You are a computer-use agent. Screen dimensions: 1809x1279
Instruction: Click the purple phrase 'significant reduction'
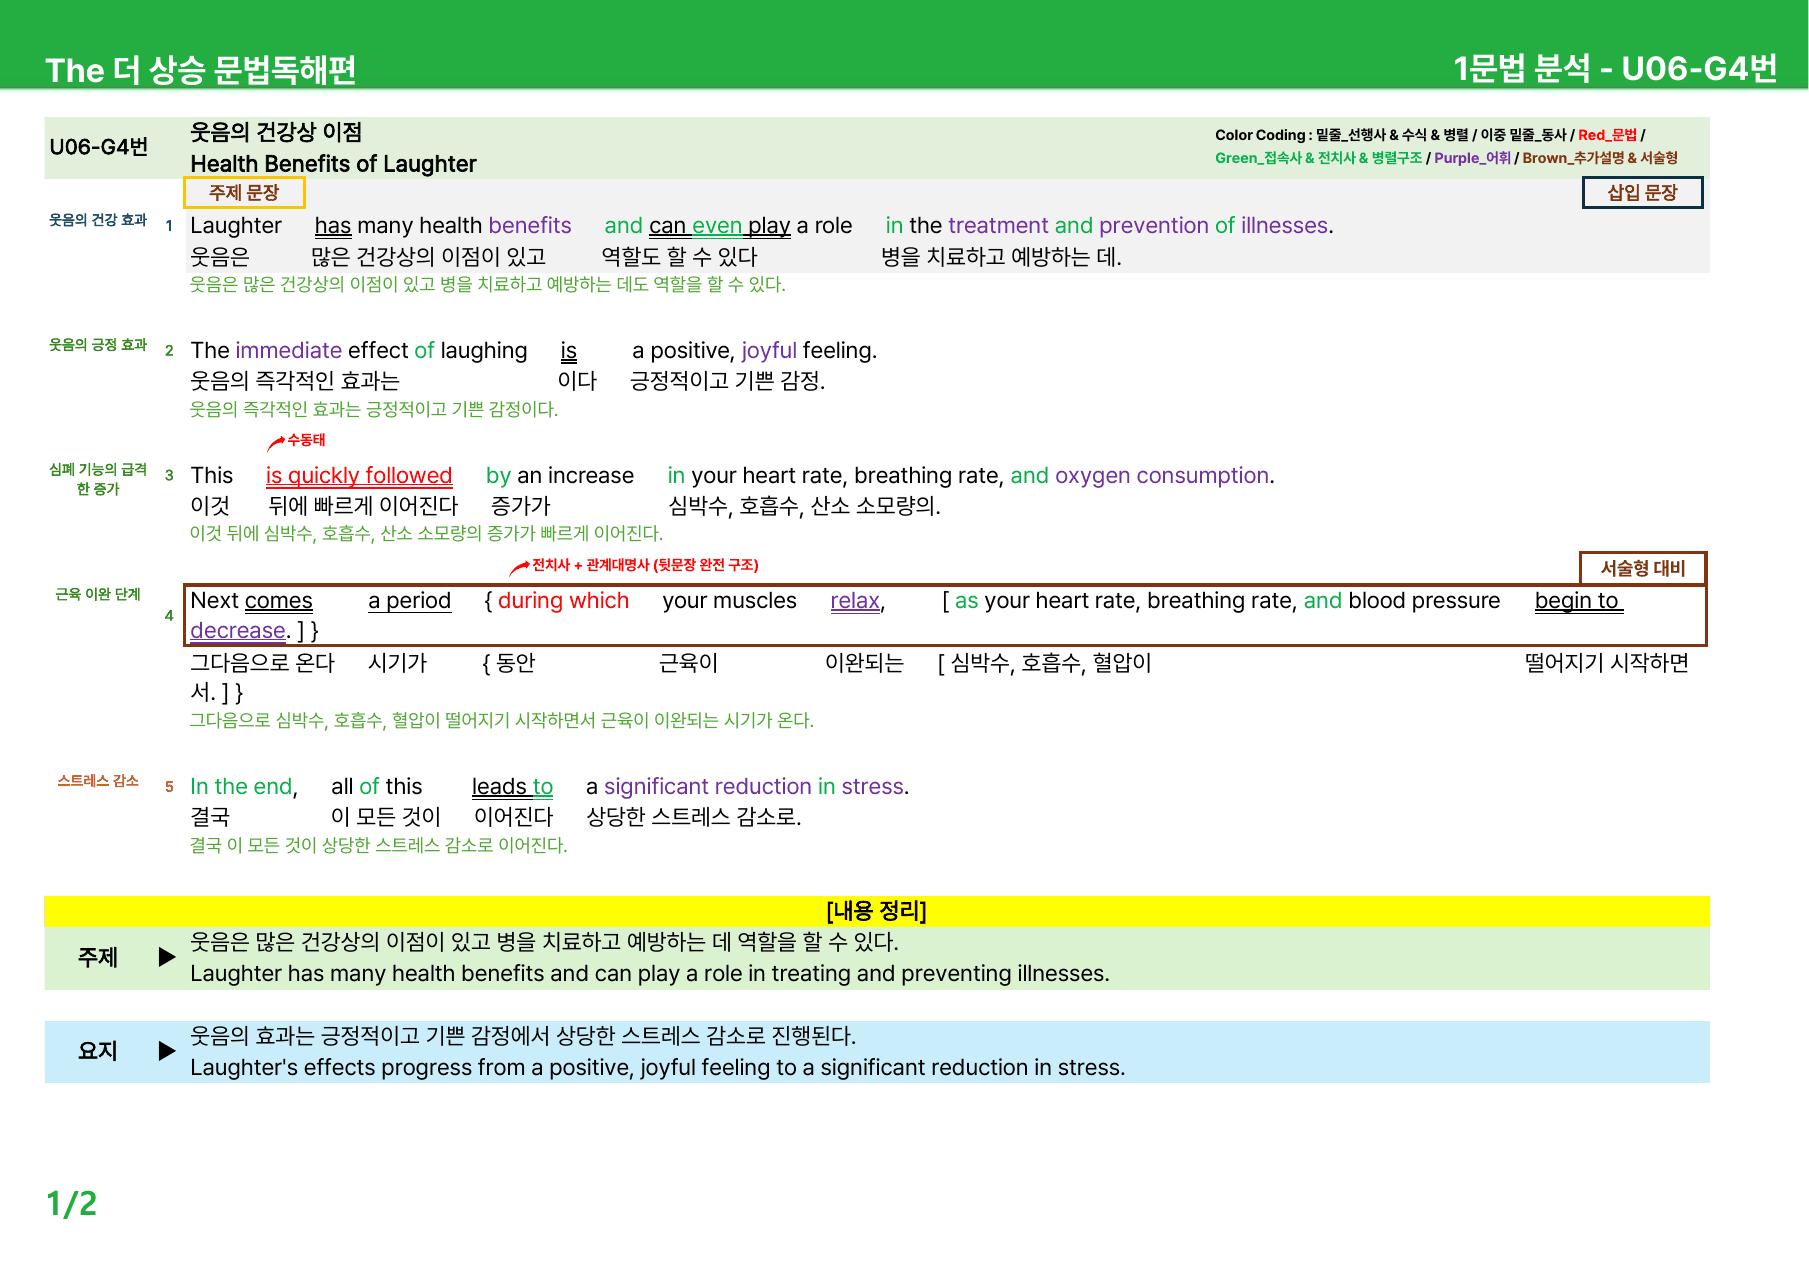pyautogui.click(x=708, y=787)
